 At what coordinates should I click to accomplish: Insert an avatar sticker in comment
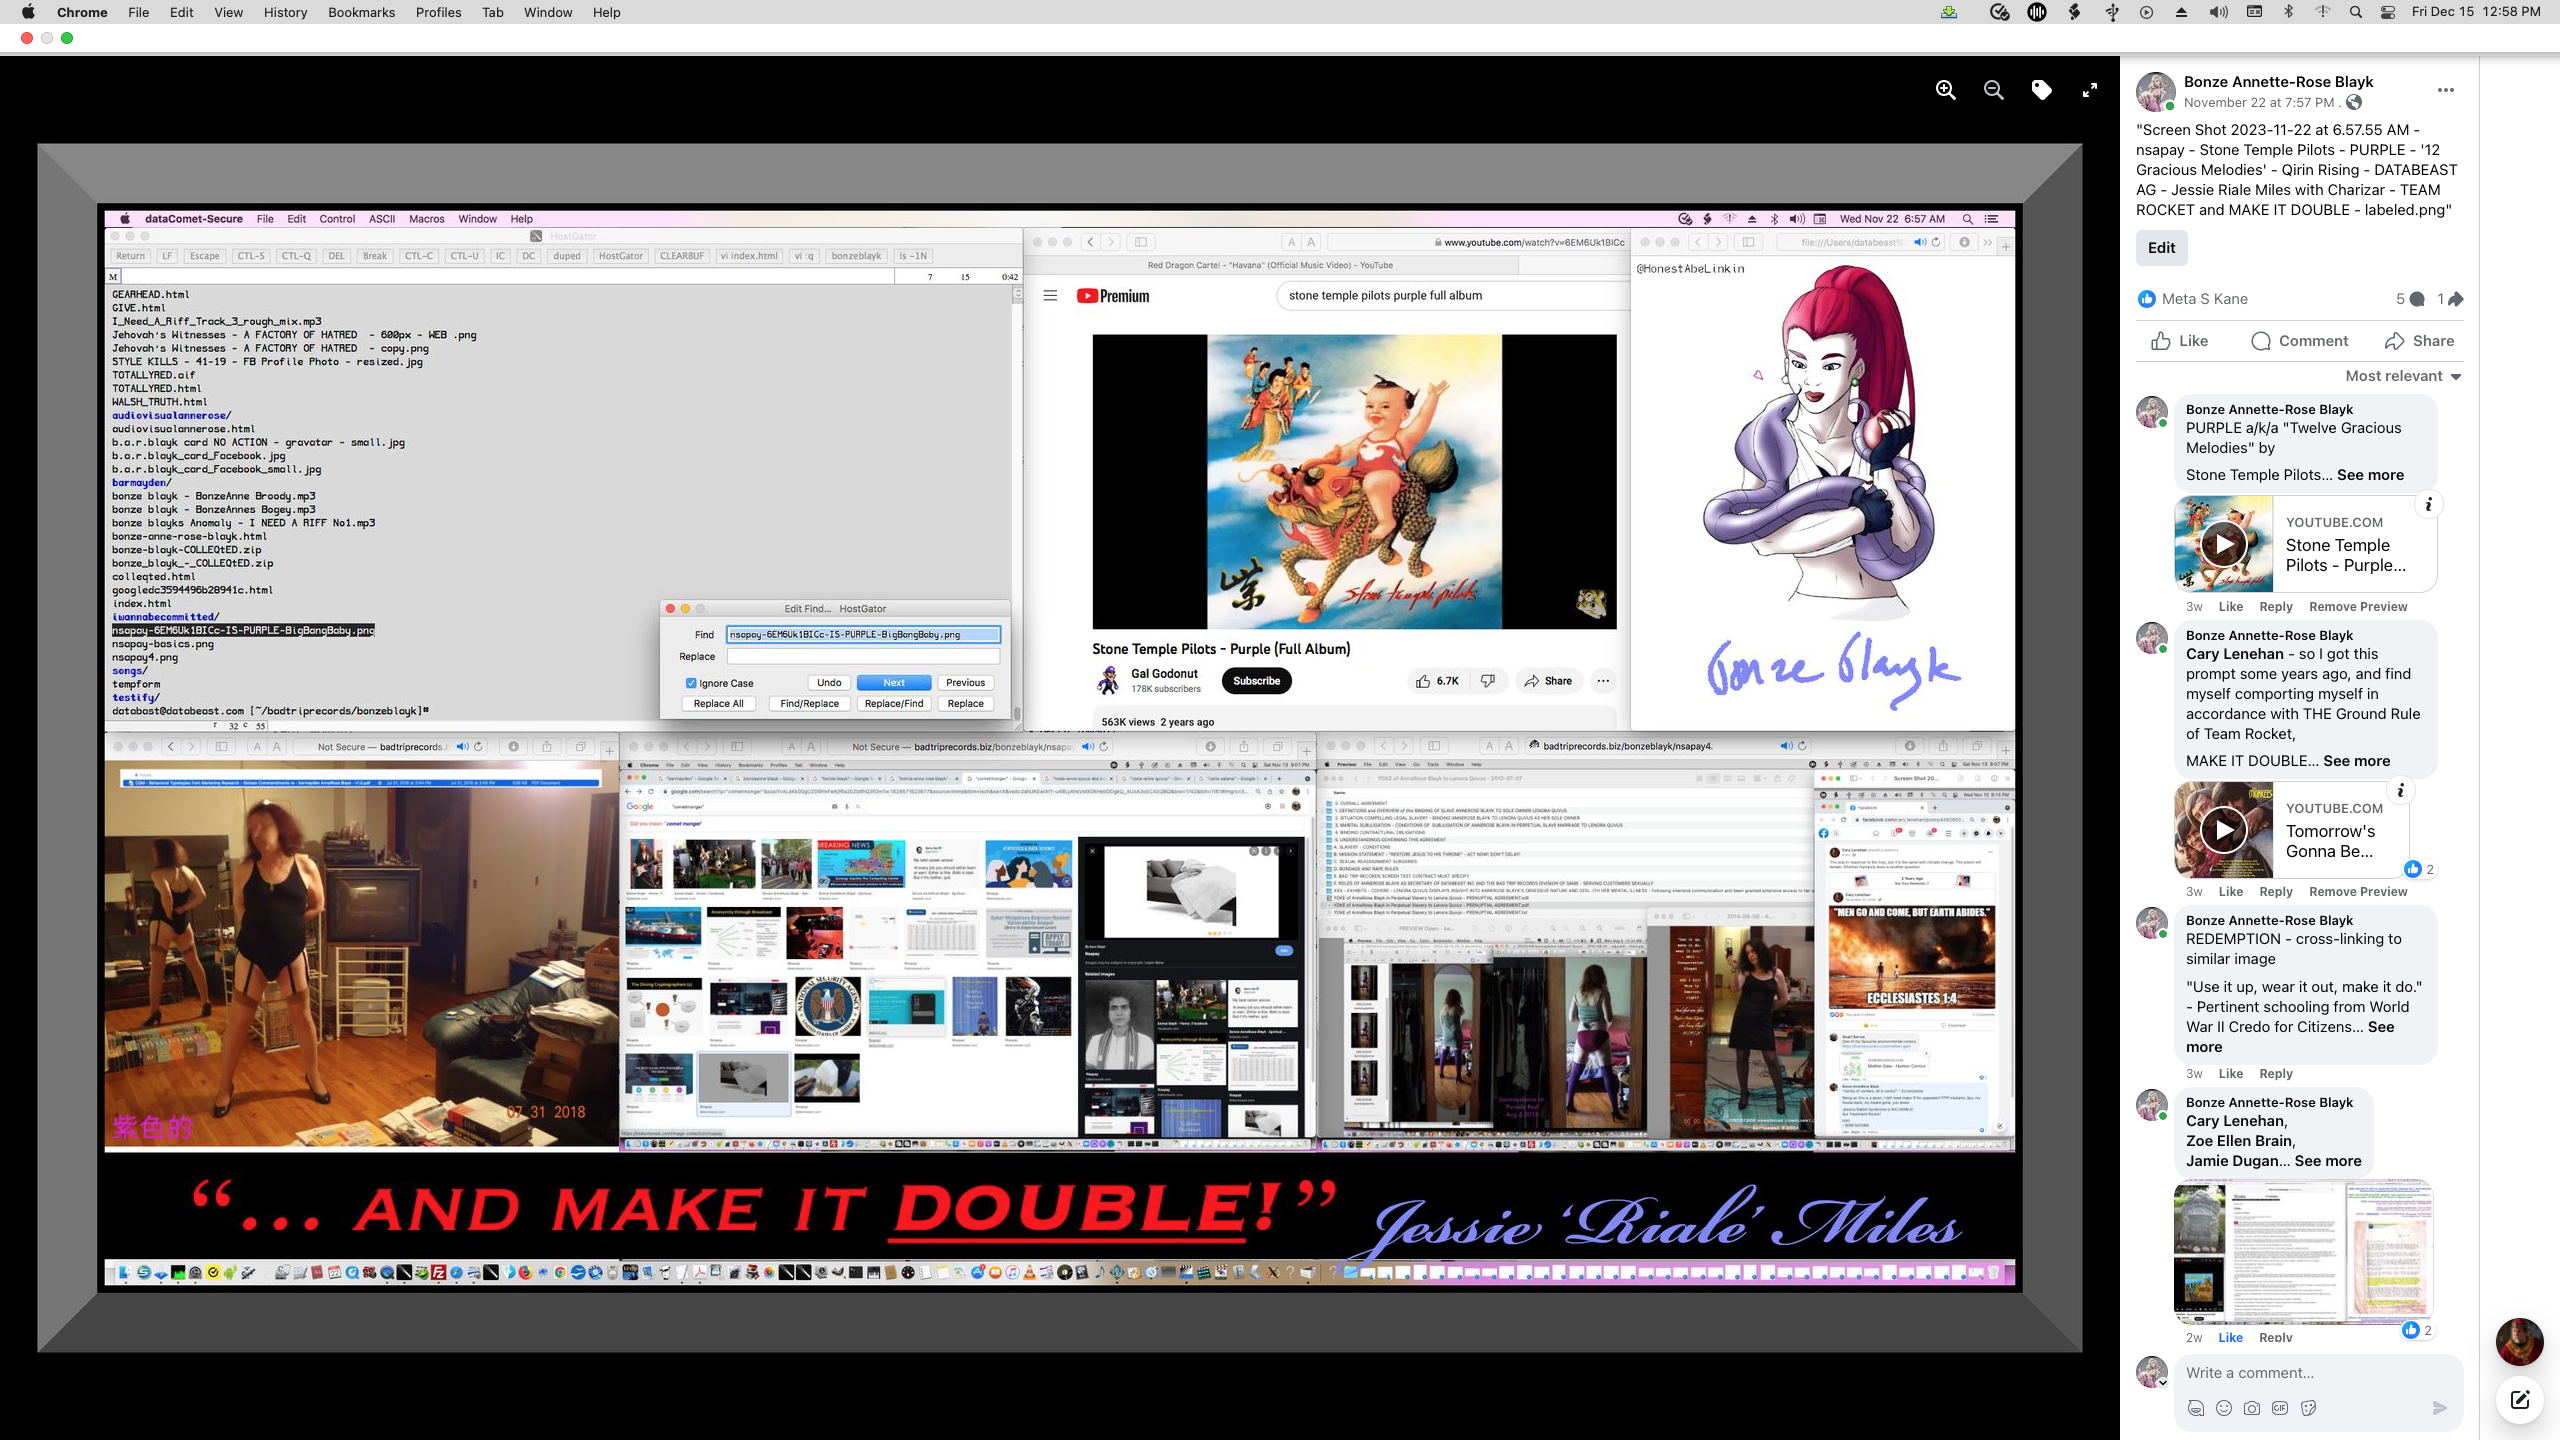[x=2195, y=1408]
